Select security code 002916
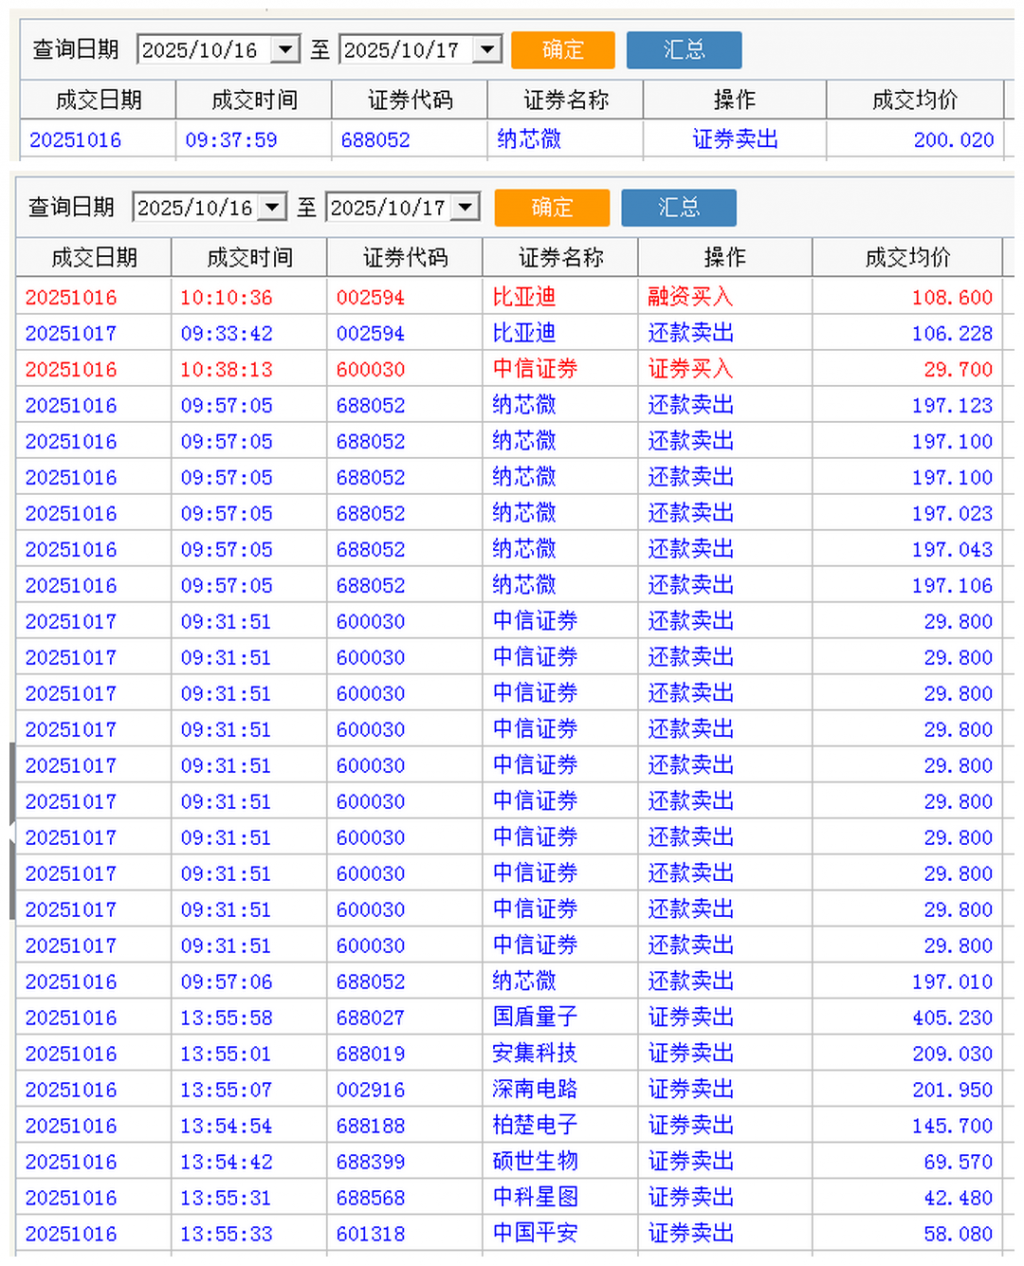 coord(370,1089)
